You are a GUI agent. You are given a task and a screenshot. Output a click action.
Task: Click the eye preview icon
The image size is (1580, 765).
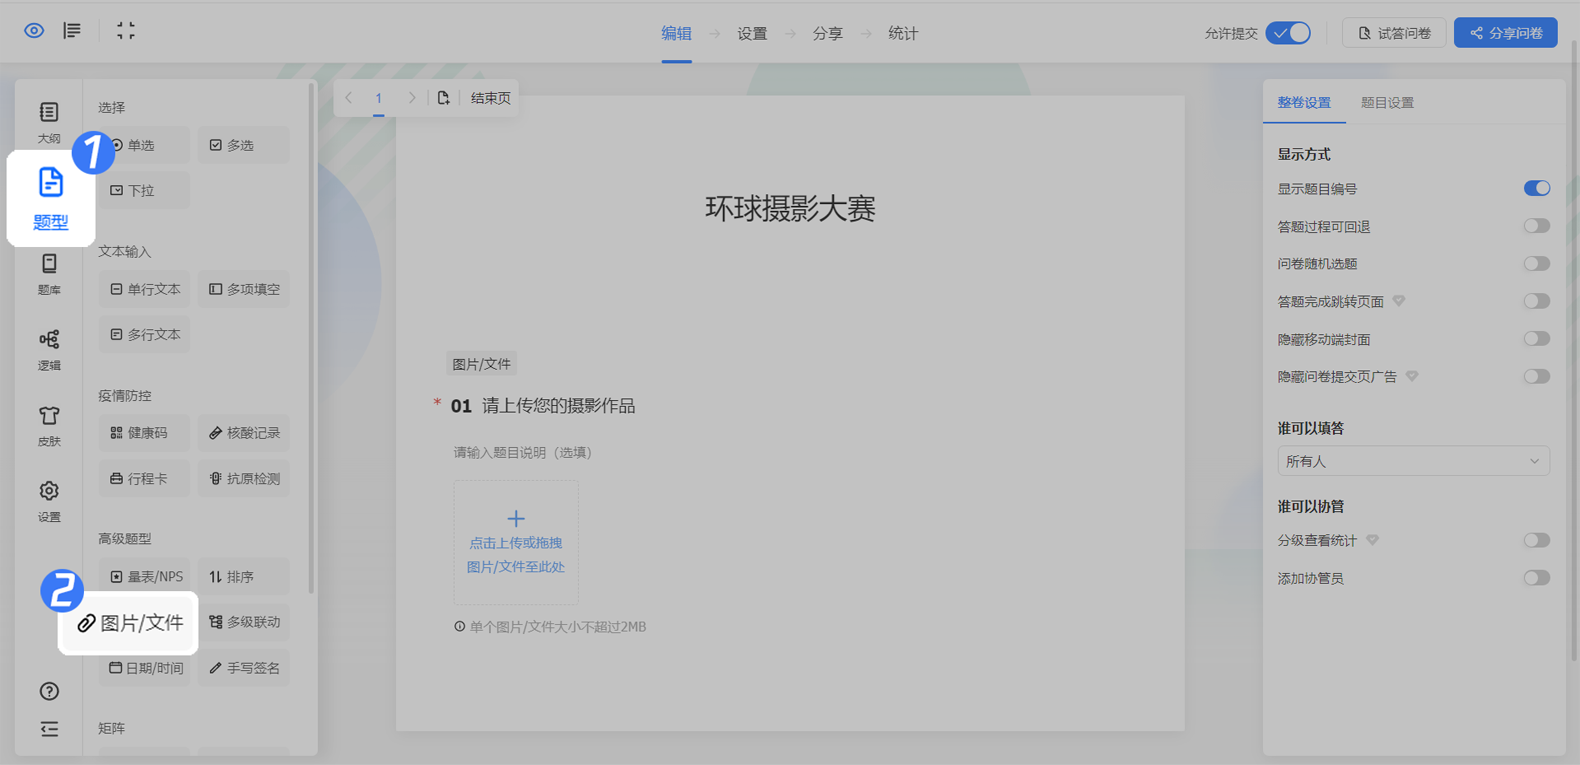point(34,31)
